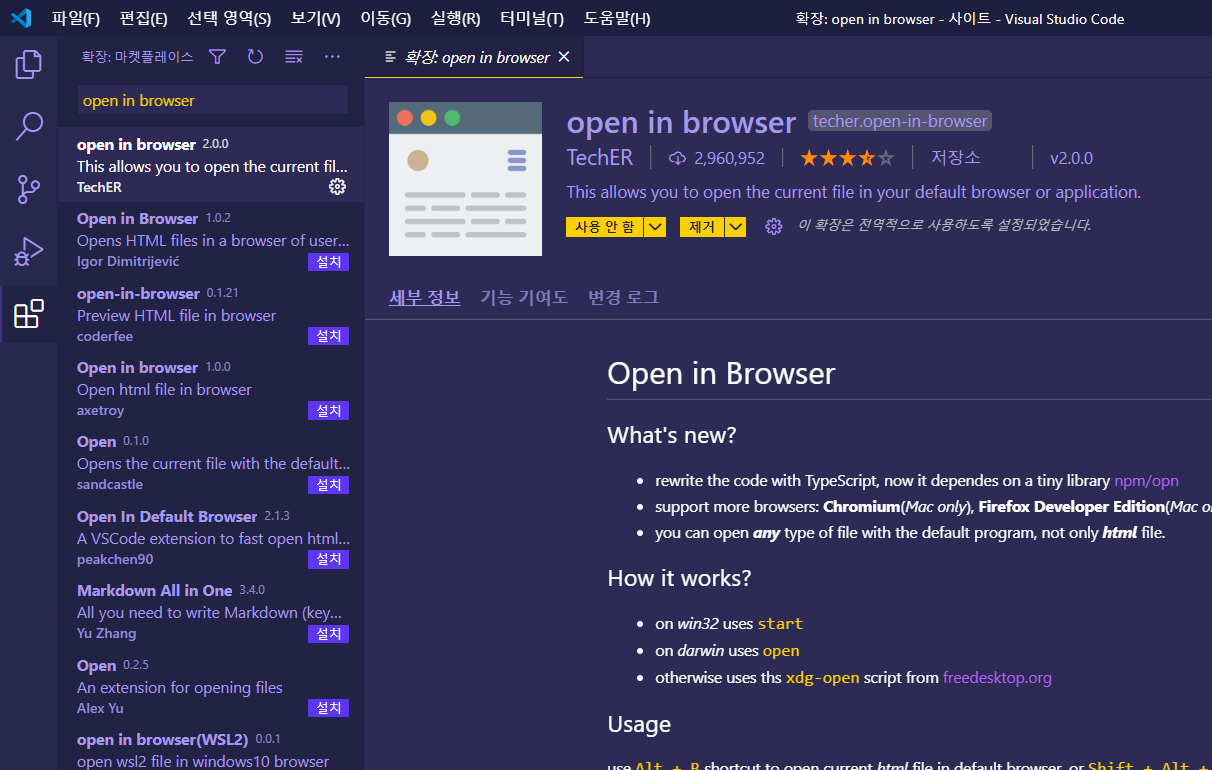
Task: Clear extension search results
Action: (x=294, y=57)
